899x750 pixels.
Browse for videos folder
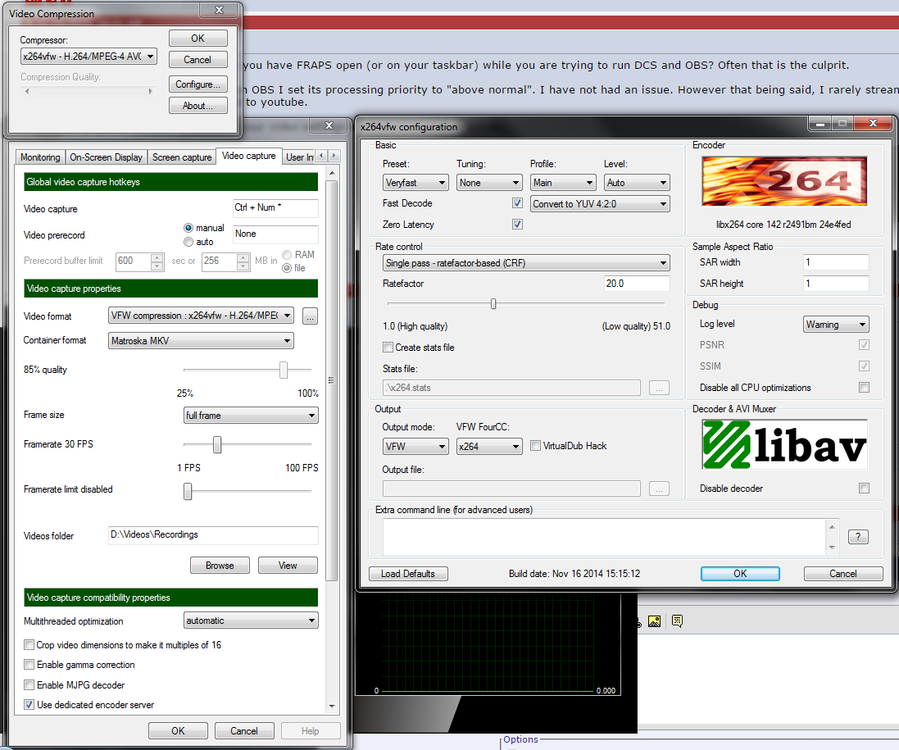click(220, 565)
